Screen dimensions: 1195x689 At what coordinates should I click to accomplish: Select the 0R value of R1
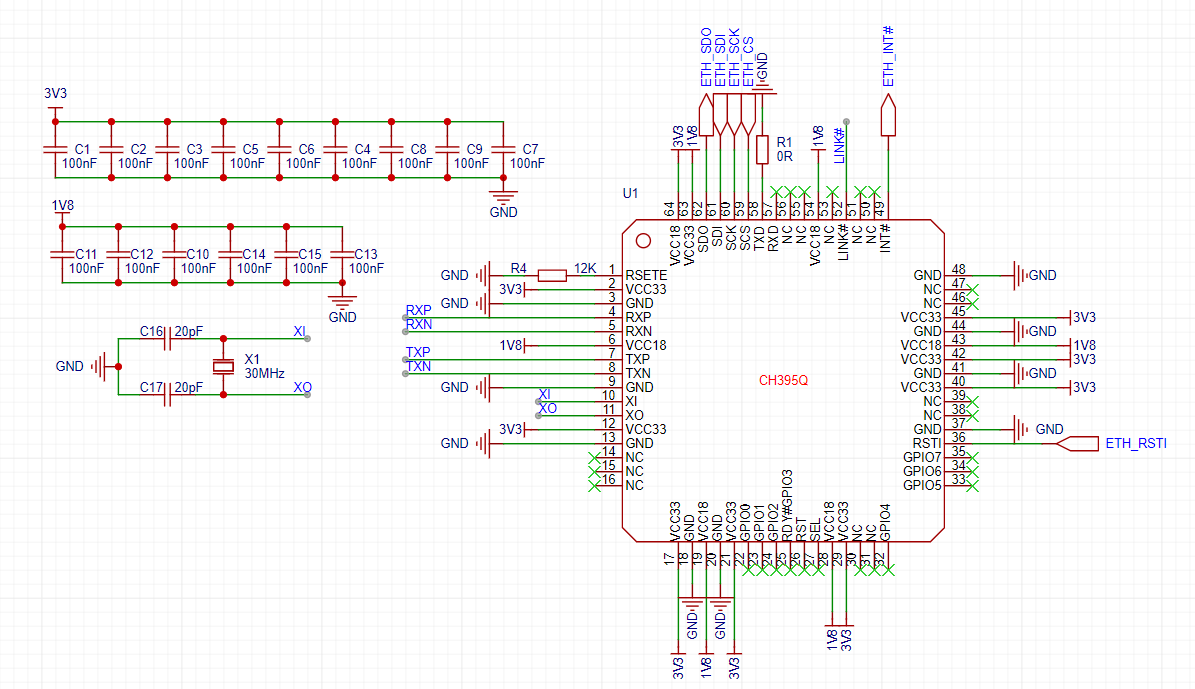(x=784, y=156)
